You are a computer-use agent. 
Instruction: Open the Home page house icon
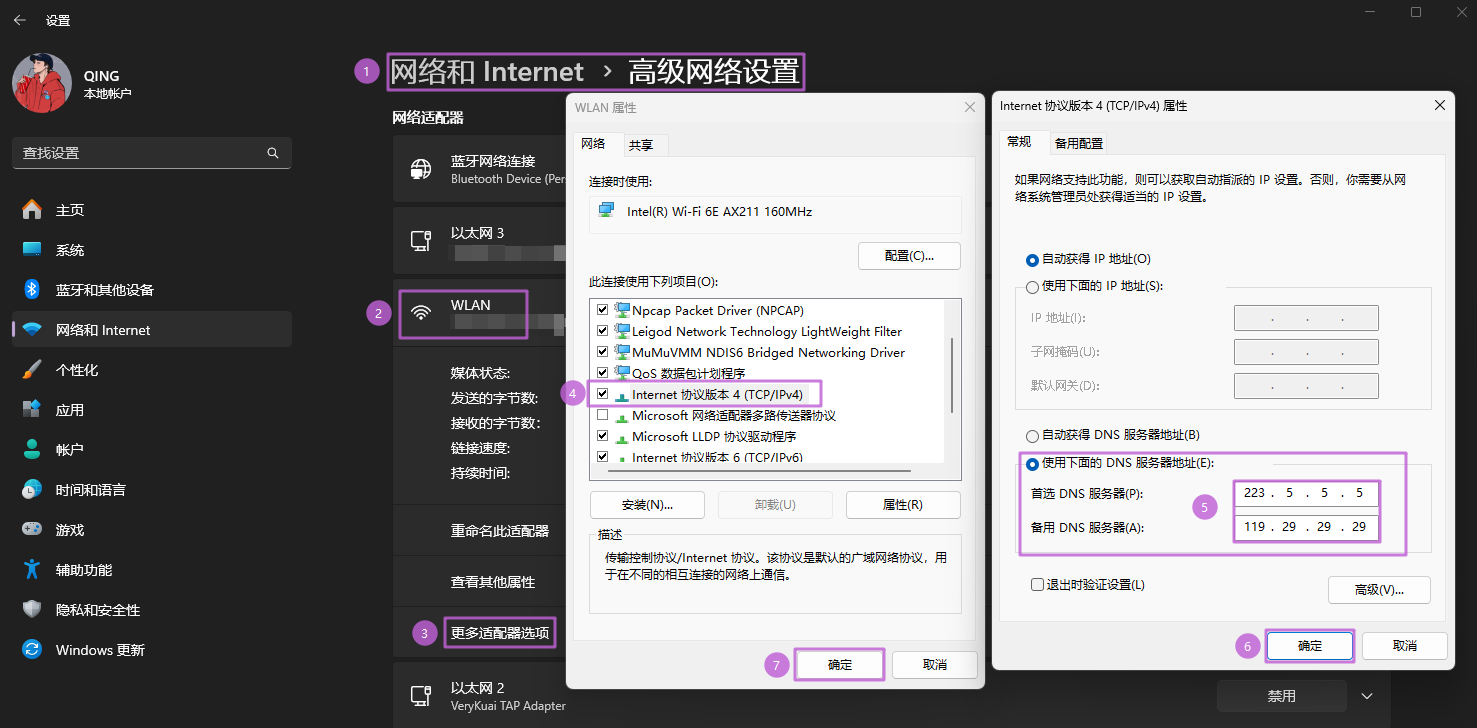coord(32,210)
